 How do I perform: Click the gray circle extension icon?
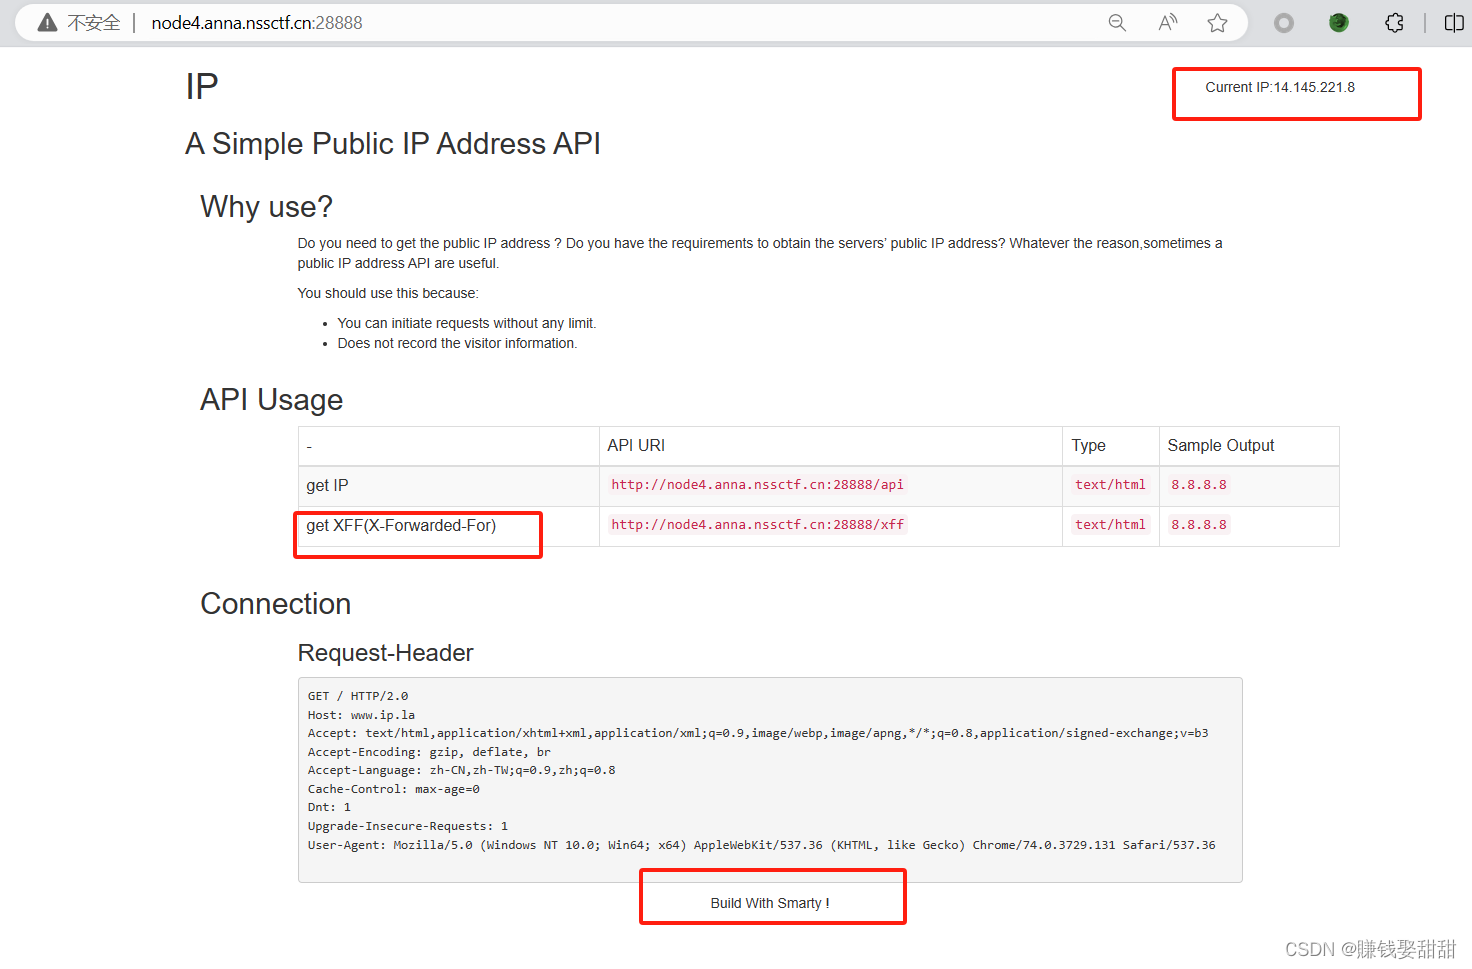pyautogui.click(x=1283, y=22)
